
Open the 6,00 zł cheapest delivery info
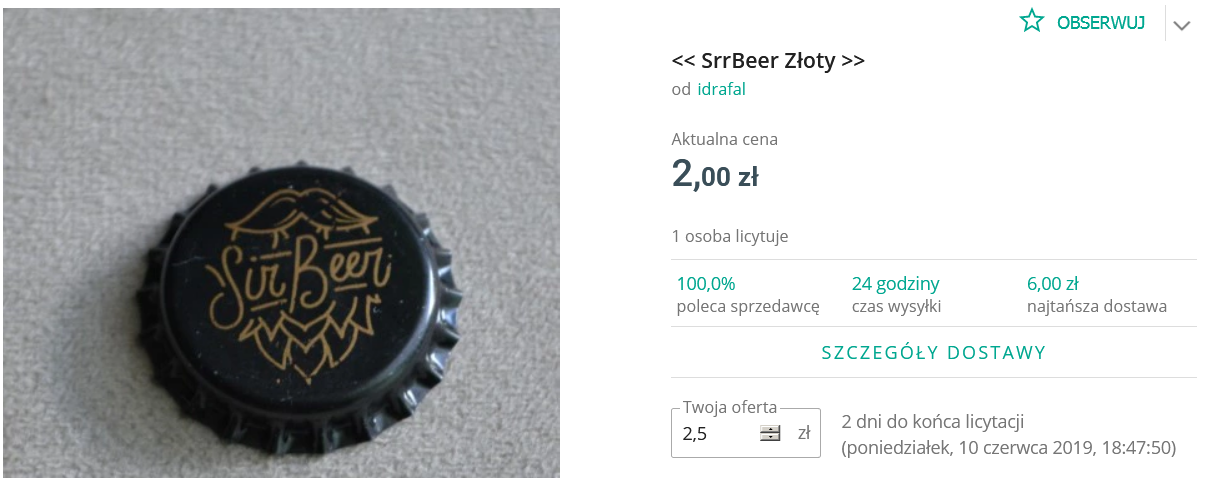pyautogui.click(x=1052, y=283)
